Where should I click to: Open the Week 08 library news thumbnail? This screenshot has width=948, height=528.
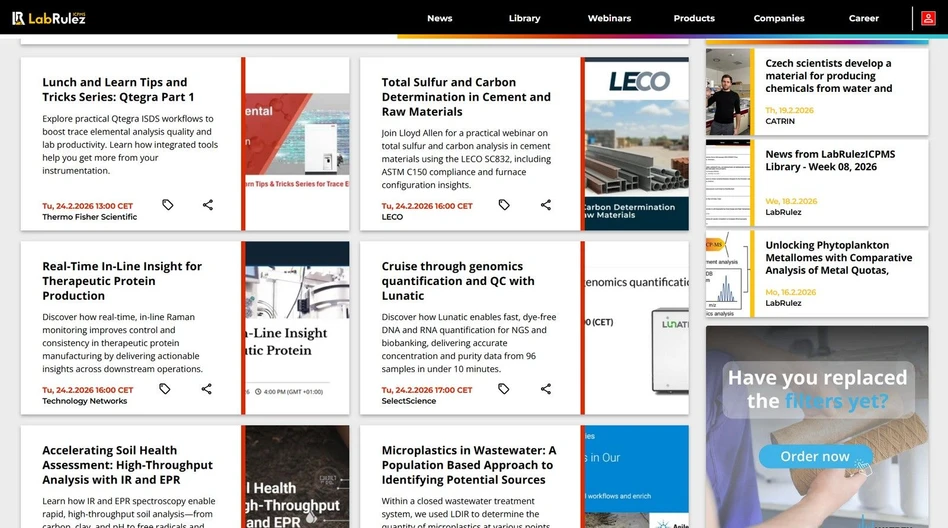[728, 183]
